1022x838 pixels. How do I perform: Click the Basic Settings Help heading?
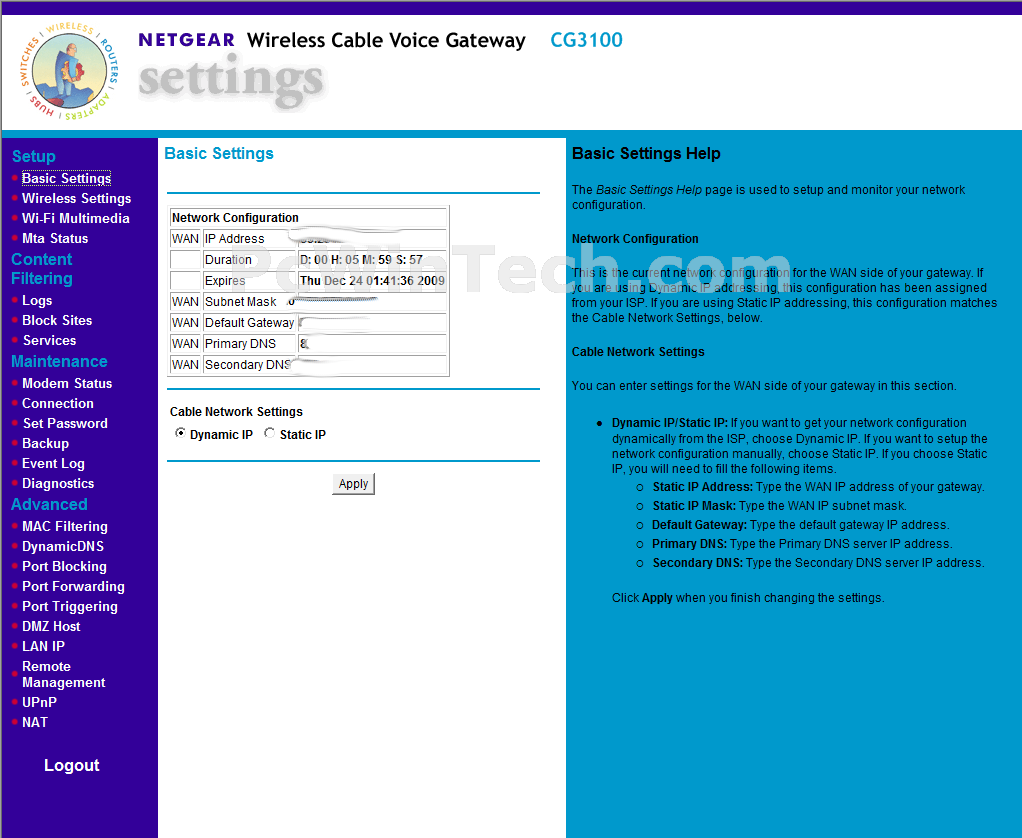click(646, 154)
